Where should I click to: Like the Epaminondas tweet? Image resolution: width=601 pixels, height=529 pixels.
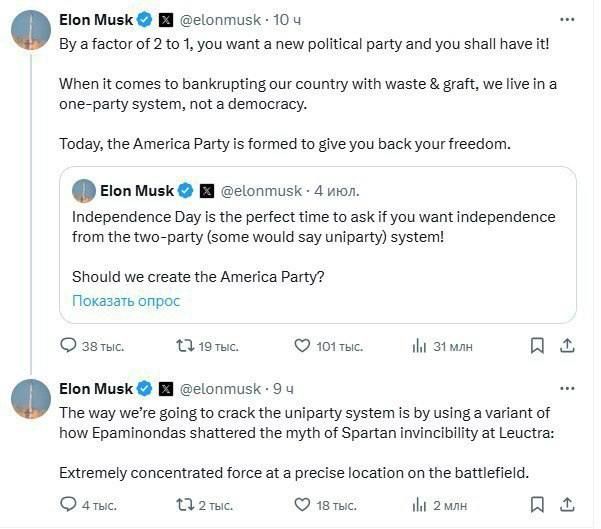click(301, 505)
